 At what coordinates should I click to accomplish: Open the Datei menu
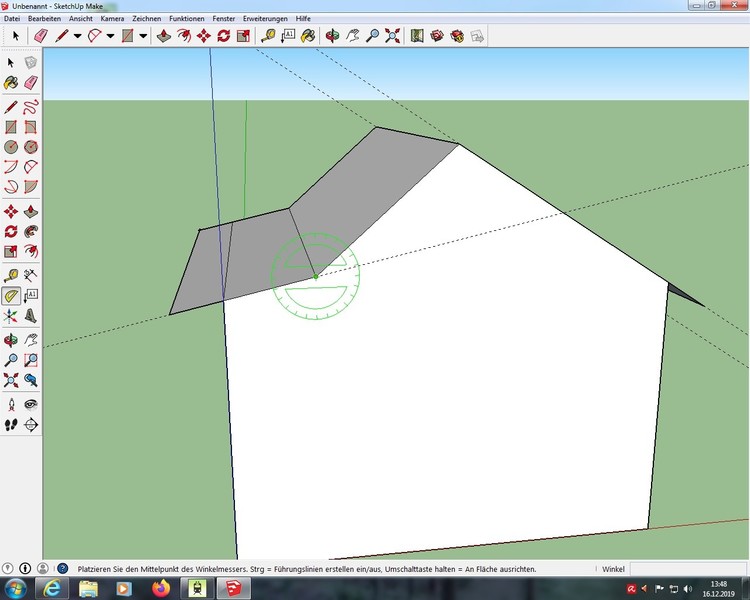pyautogui.click(x=12, y=19)
